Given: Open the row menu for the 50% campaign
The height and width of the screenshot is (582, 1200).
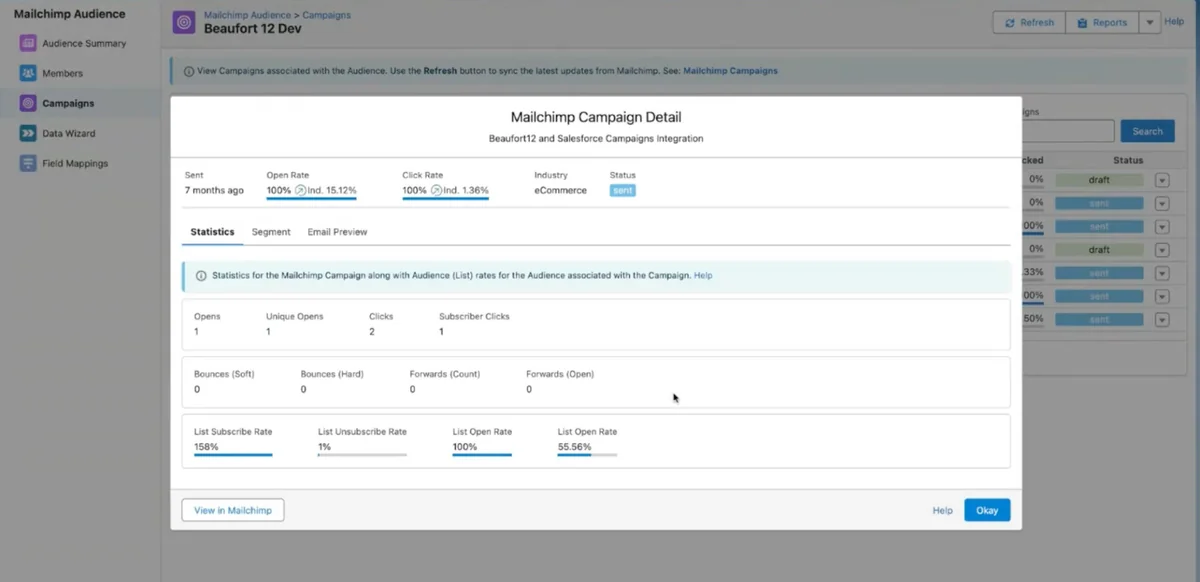Looking at the screenshot, I should tap(1162, 319).
